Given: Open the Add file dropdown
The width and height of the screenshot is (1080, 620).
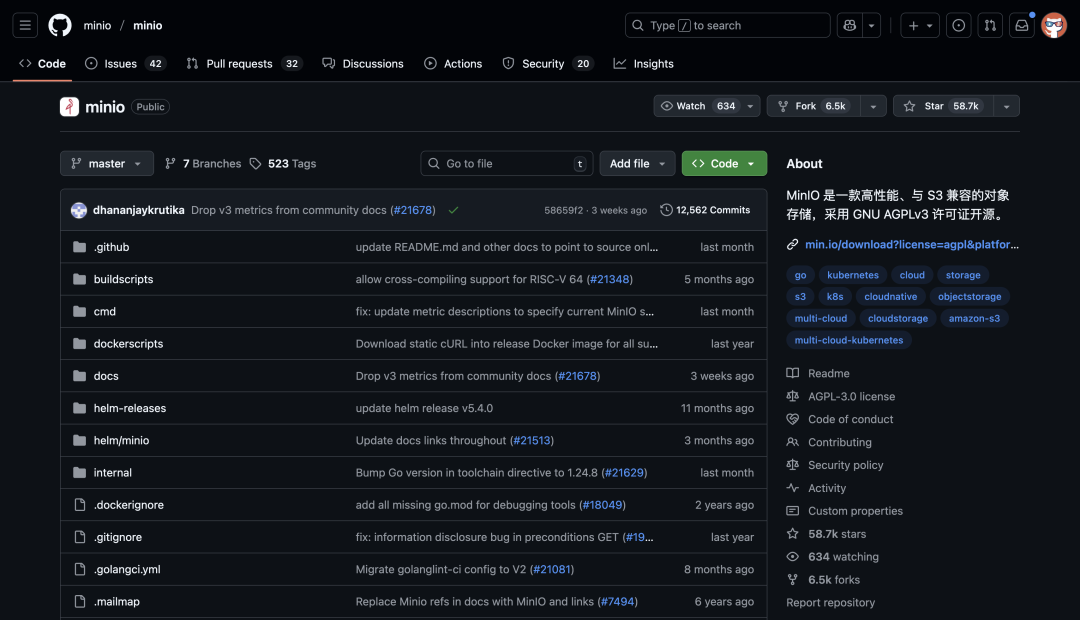Looking at the screenshot, I should 637,163.
